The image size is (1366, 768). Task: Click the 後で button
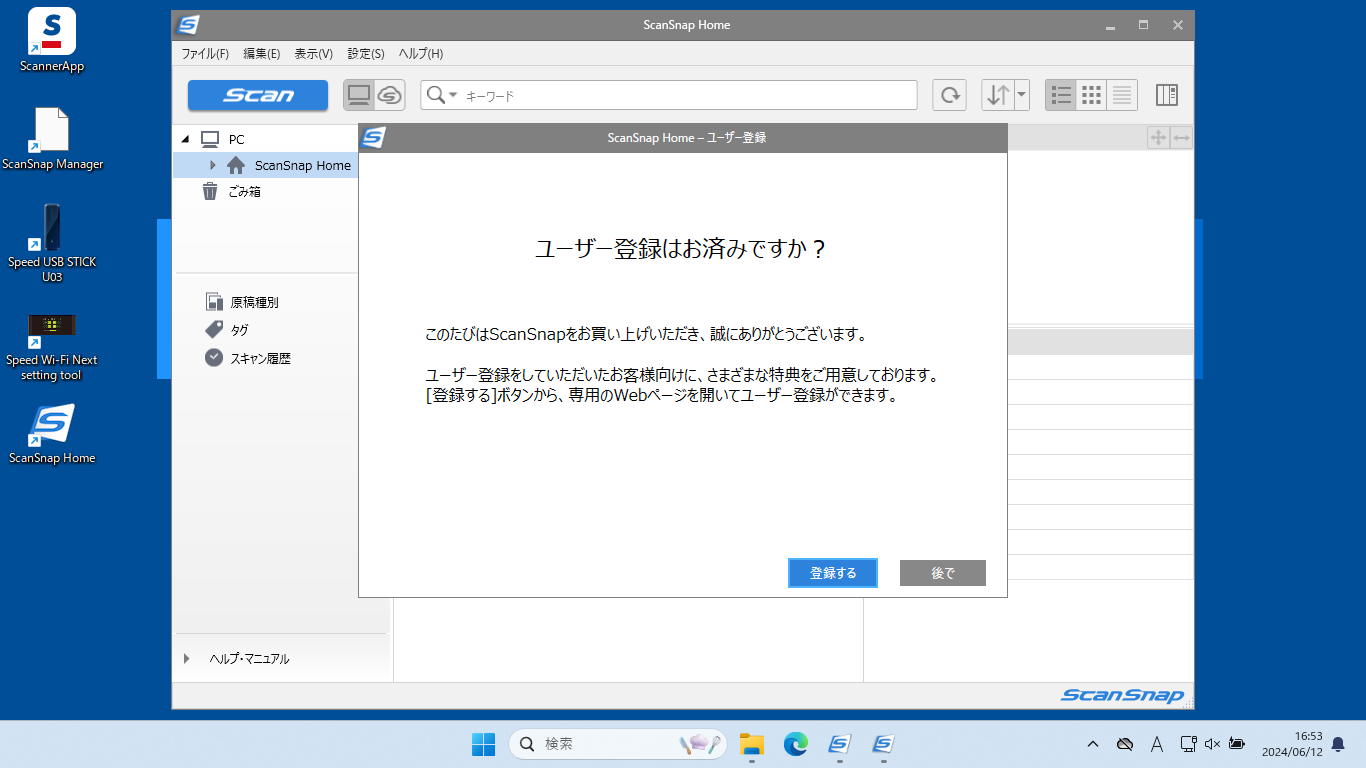coord(943,573)
